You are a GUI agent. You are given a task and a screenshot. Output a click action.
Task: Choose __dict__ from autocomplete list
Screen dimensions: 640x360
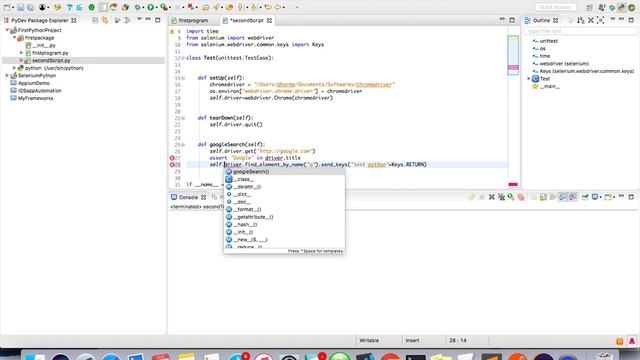point(284,194)
